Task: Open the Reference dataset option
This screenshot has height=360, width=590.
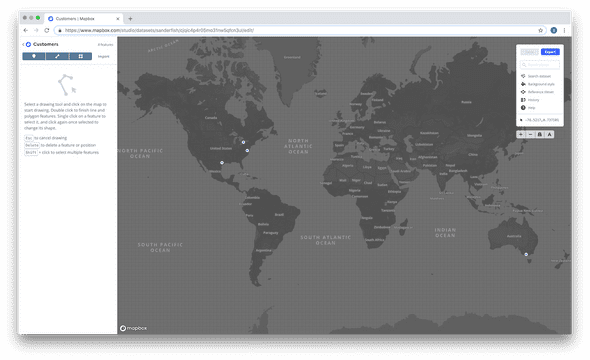Action: point(537,92)
